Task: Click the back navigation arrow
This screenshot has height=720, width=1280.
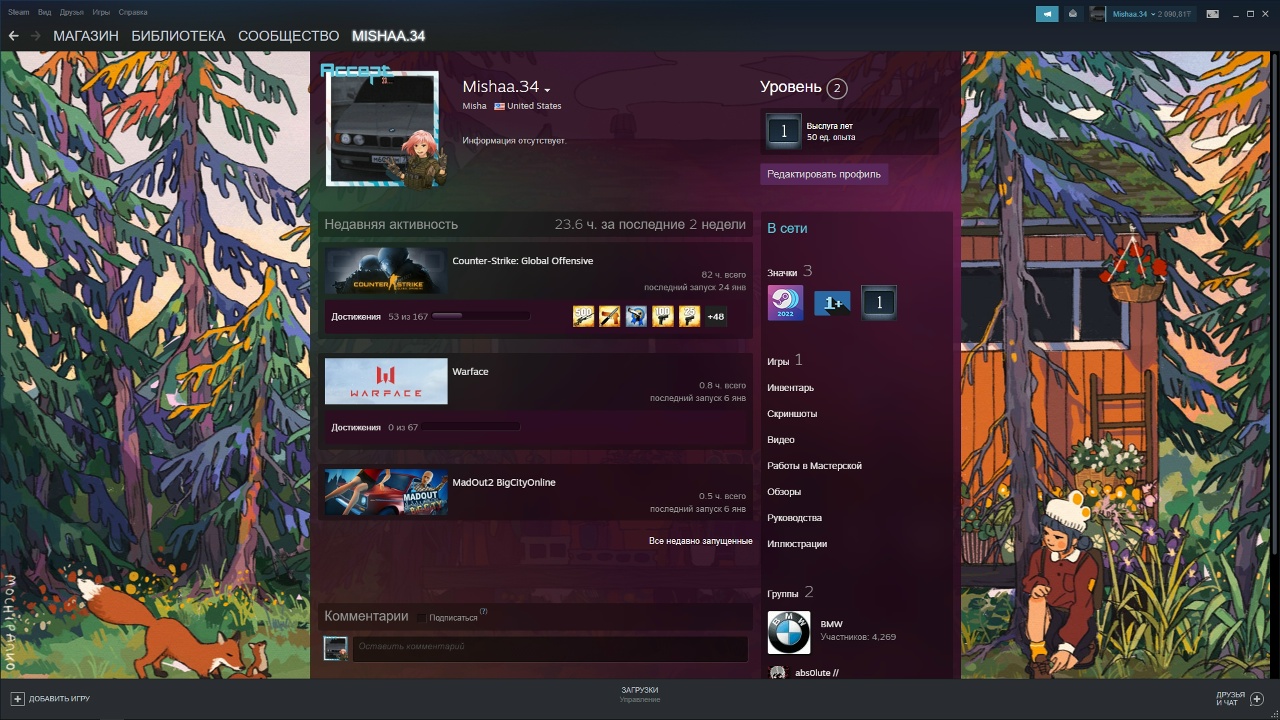Action: point(14,36)
